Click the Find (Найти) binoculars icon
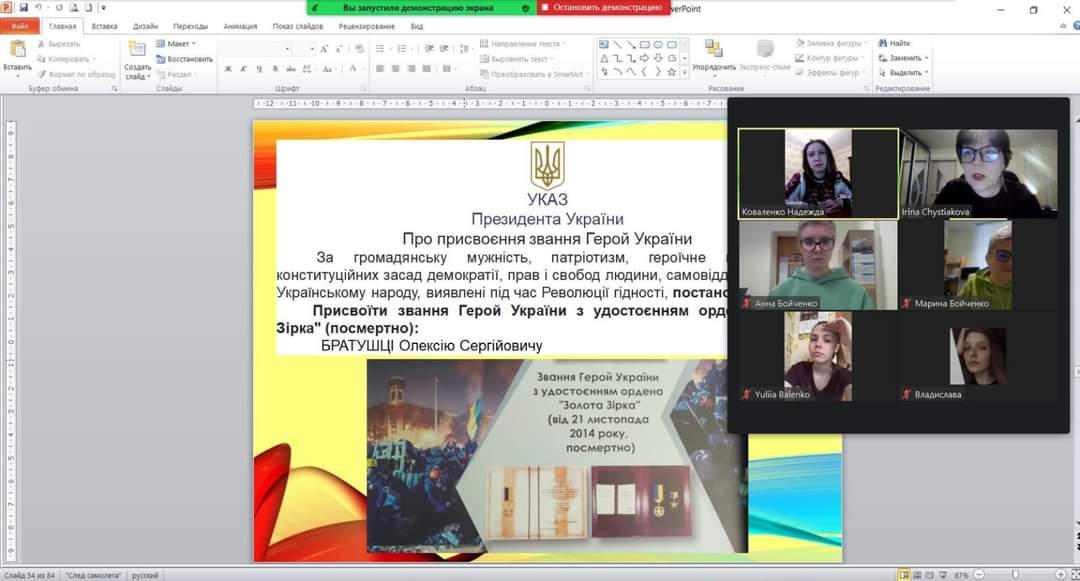The height and width of the screenshot is (581, 1080). click(x=883, y=43)
